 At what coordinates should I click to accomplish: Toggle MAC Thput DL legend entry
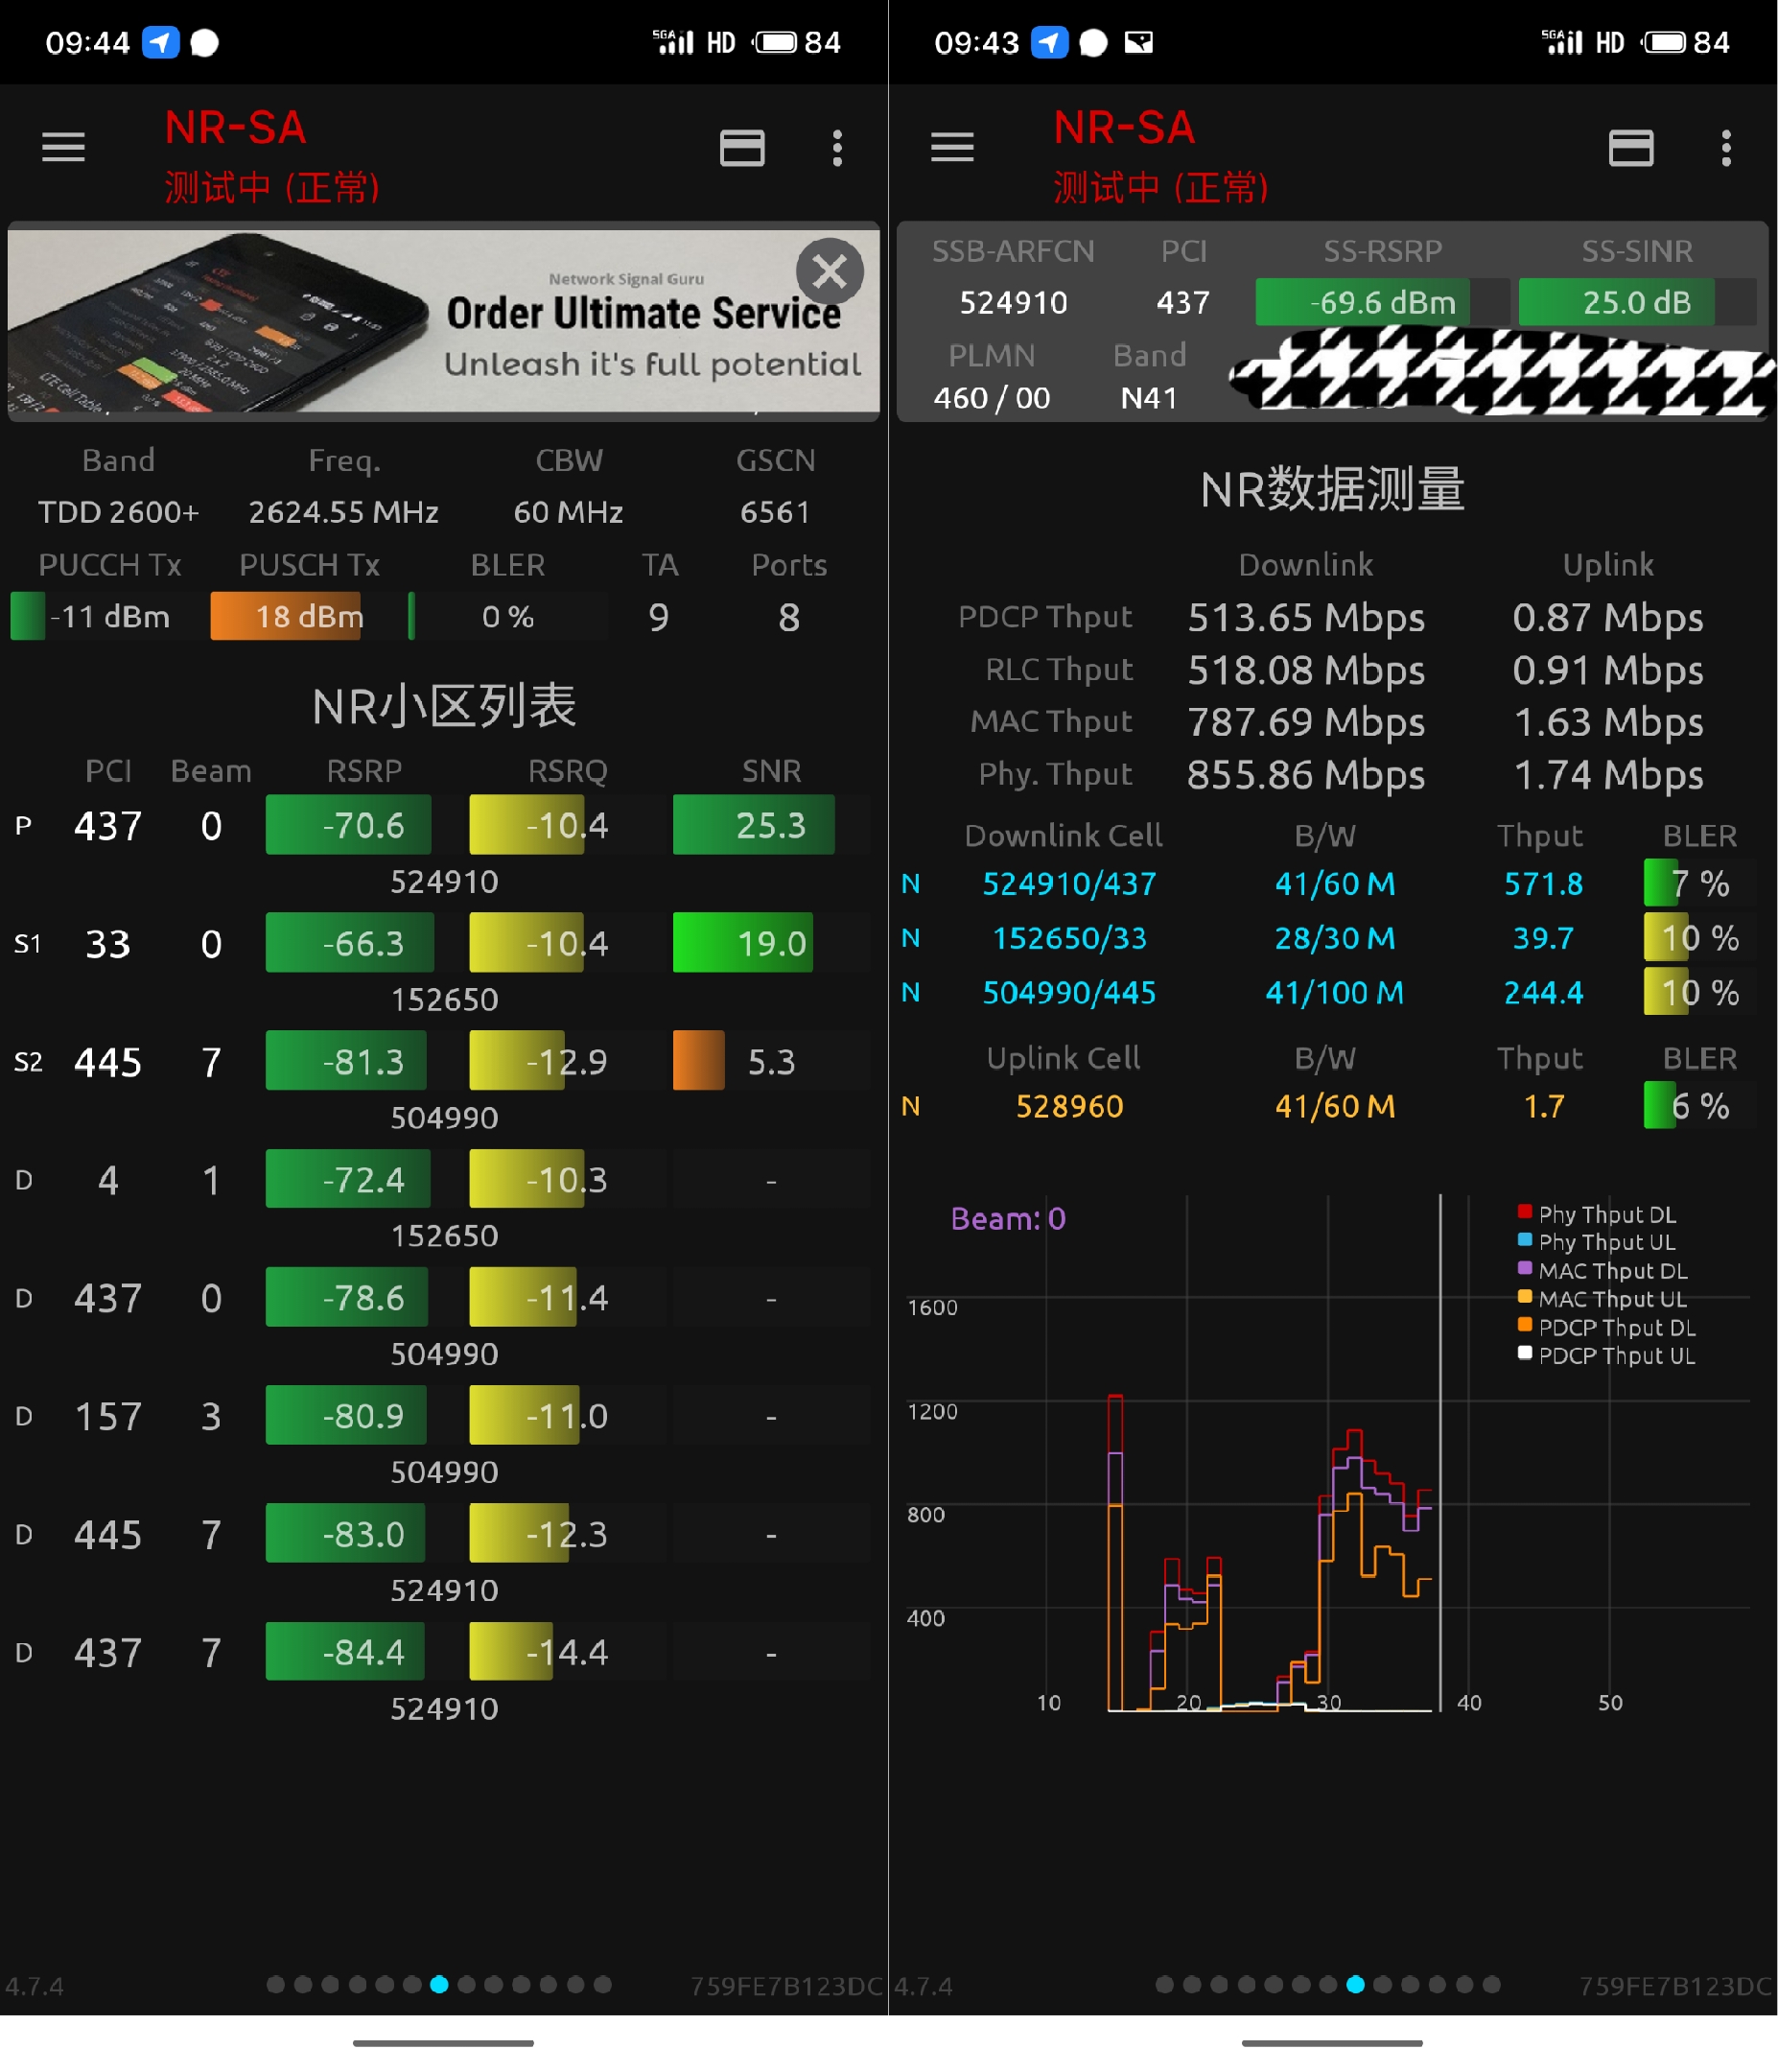tap(1603, 1271)
